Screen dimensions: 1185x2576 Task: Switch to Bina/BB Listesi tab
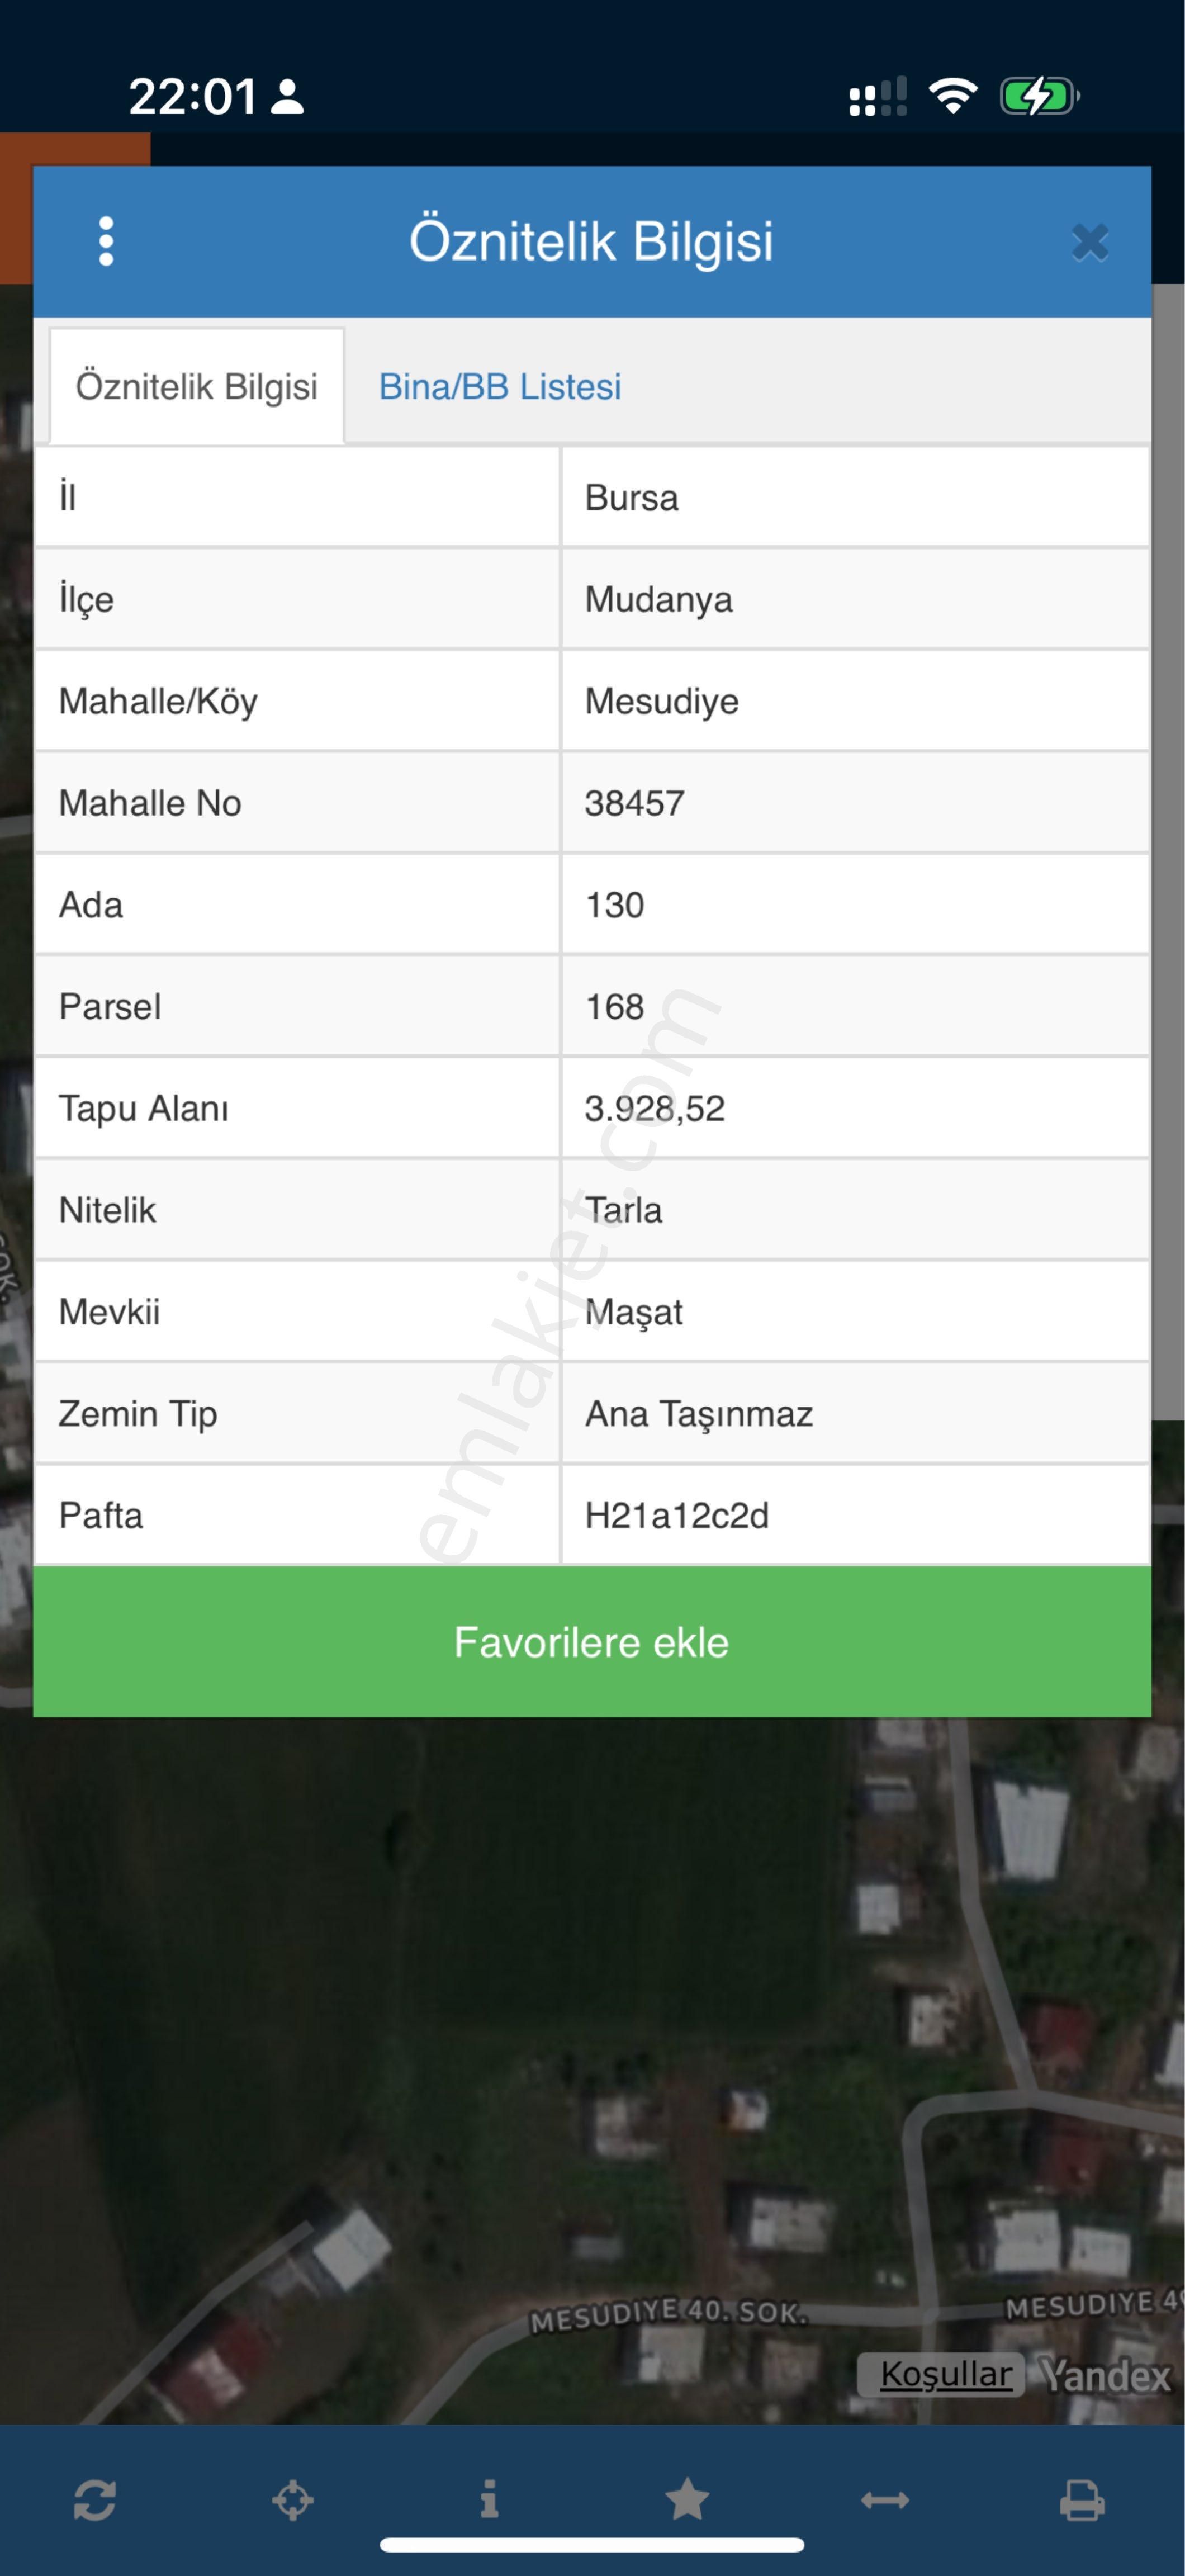[500, 387]
